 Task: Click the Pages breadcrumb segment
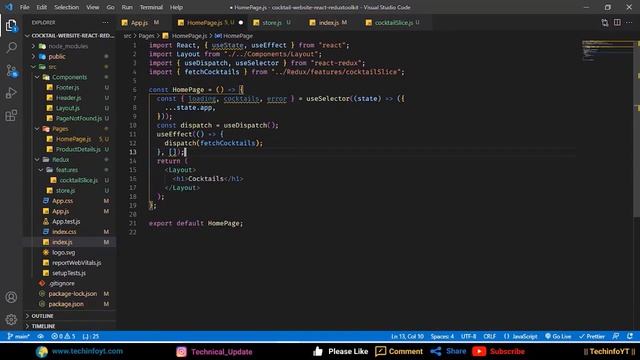click(x=146, y=36)
